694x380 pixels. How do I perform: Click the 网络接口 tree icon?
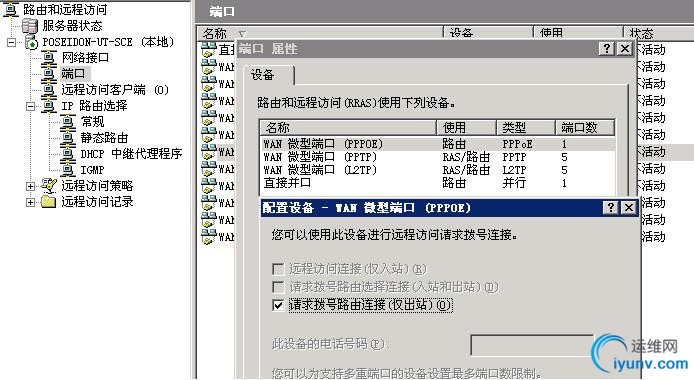49,58
